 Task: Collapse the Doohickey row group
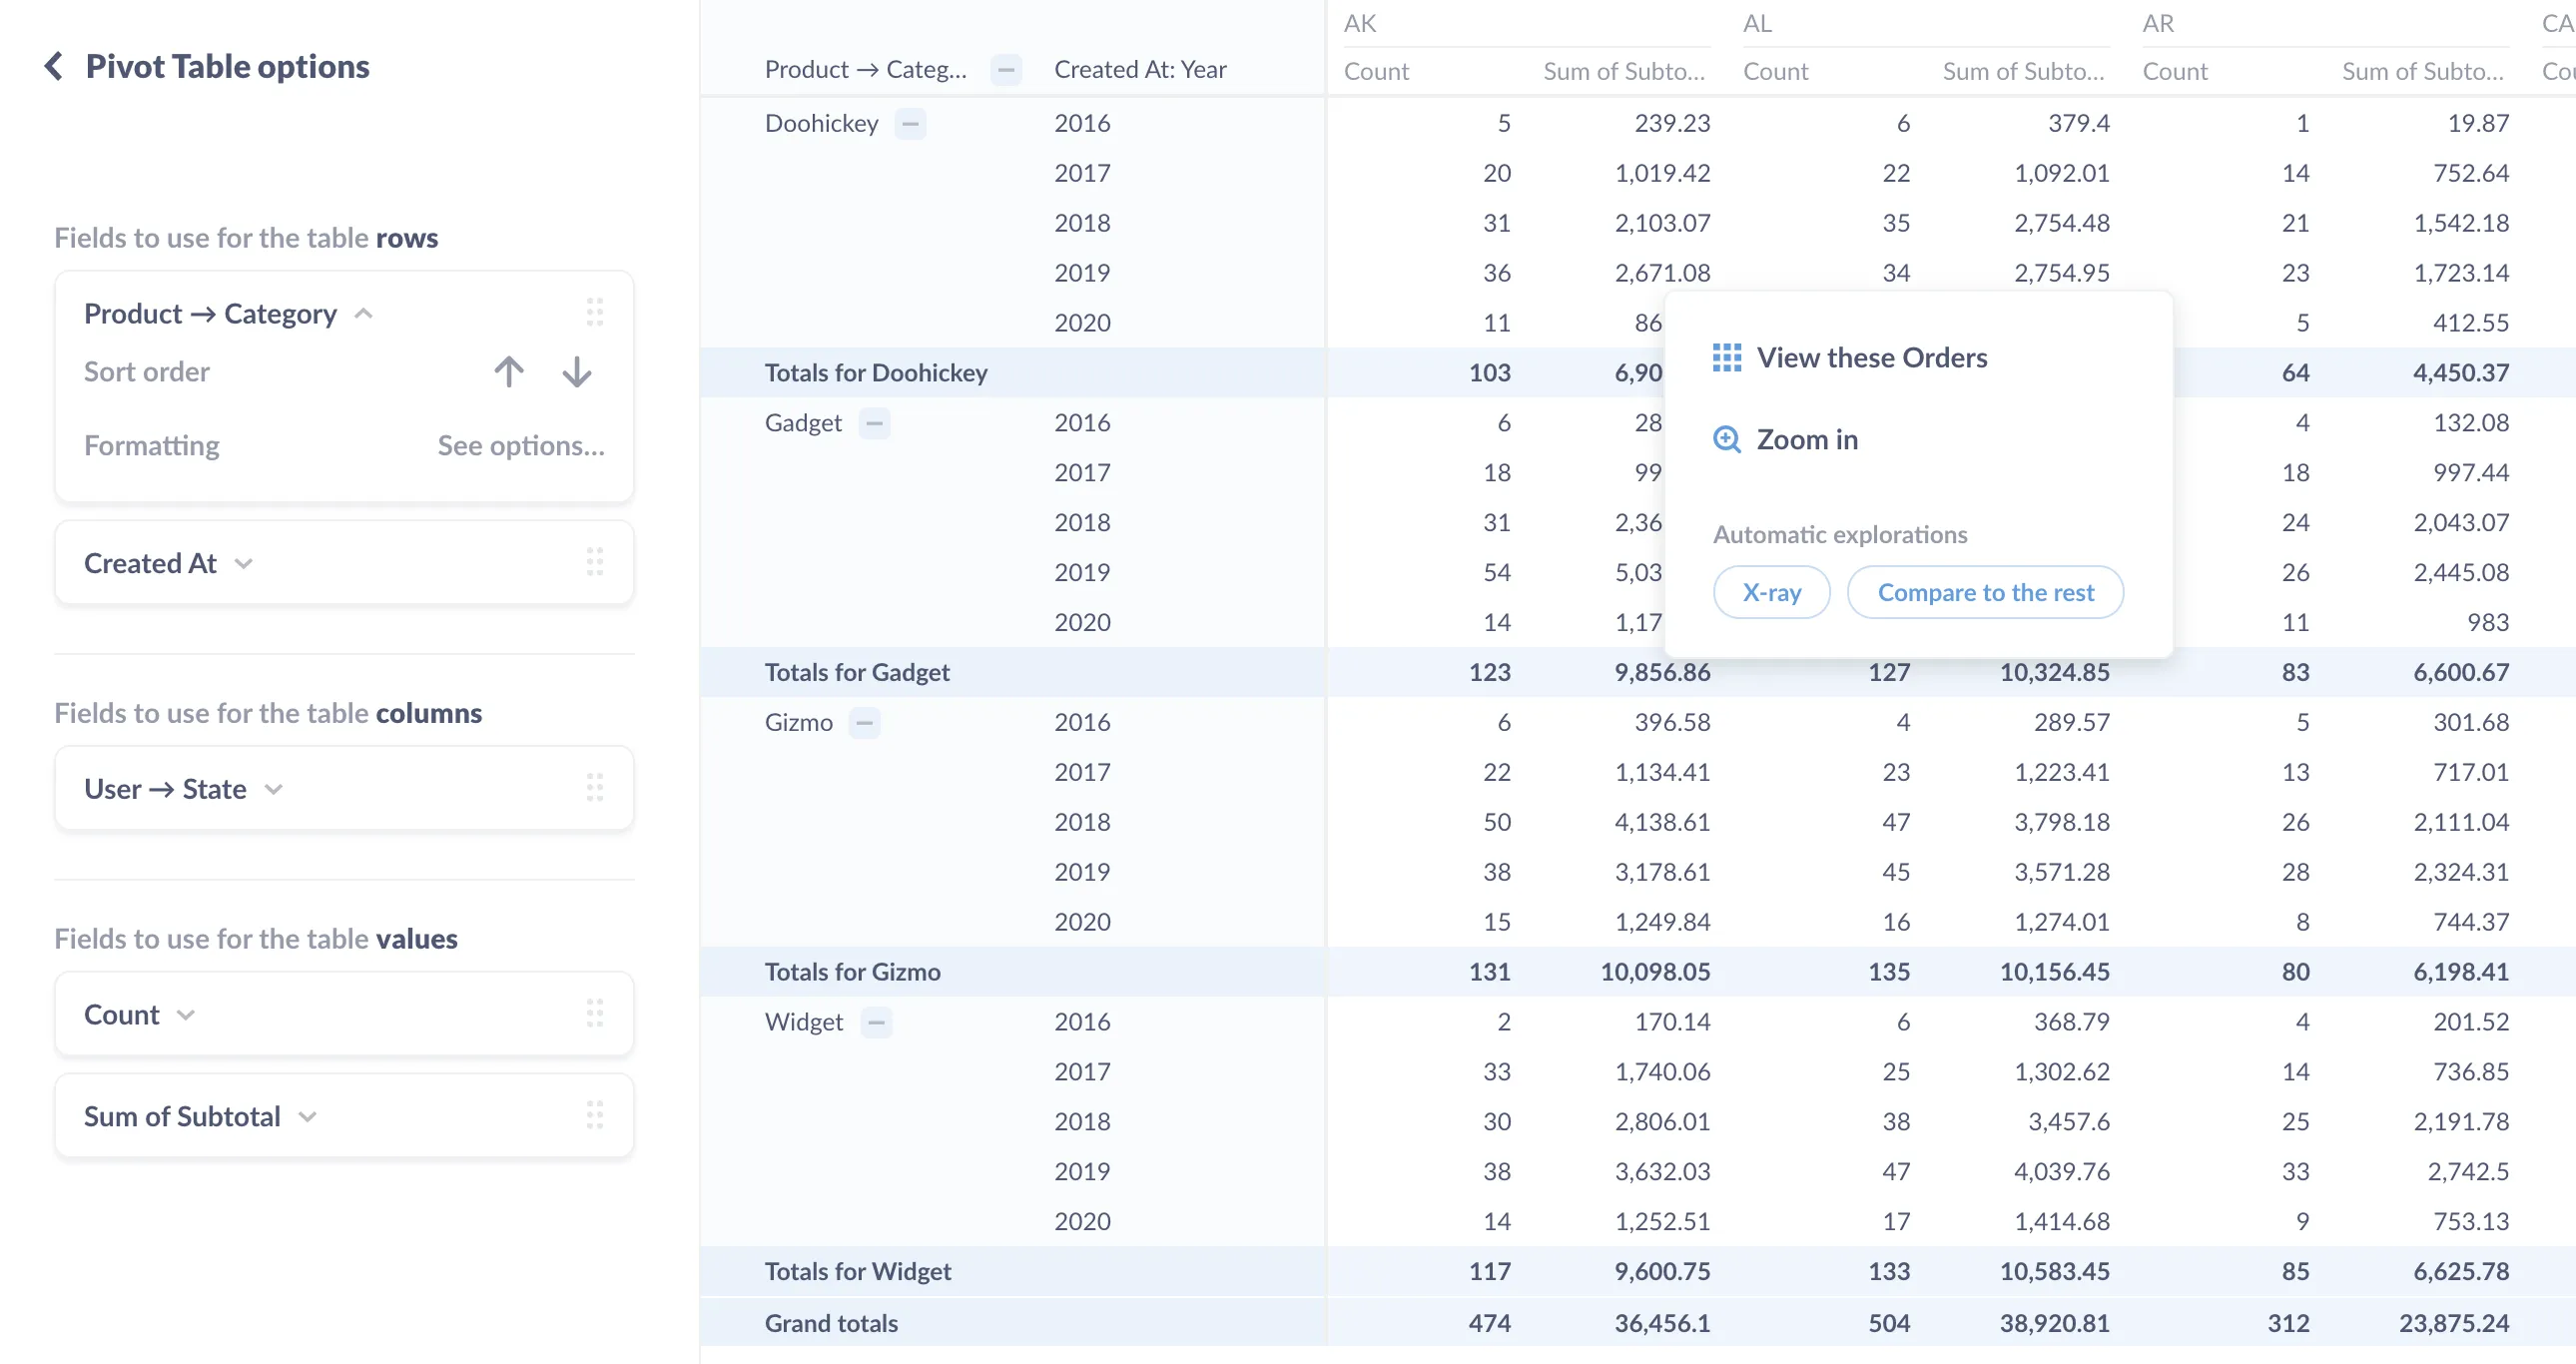tap(910, 124)
